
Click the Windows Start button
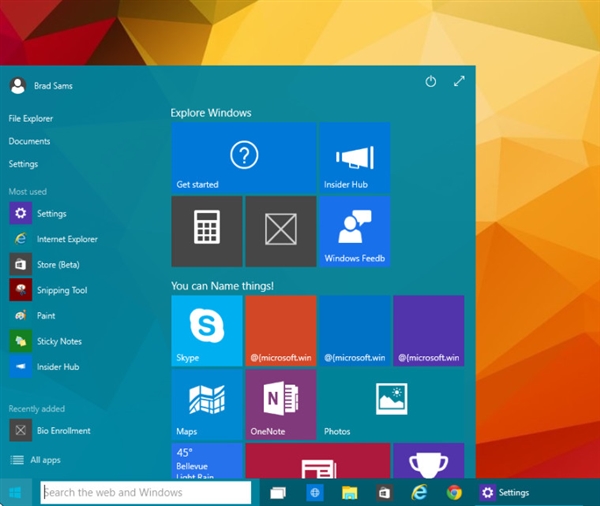[x=16, y=492]
